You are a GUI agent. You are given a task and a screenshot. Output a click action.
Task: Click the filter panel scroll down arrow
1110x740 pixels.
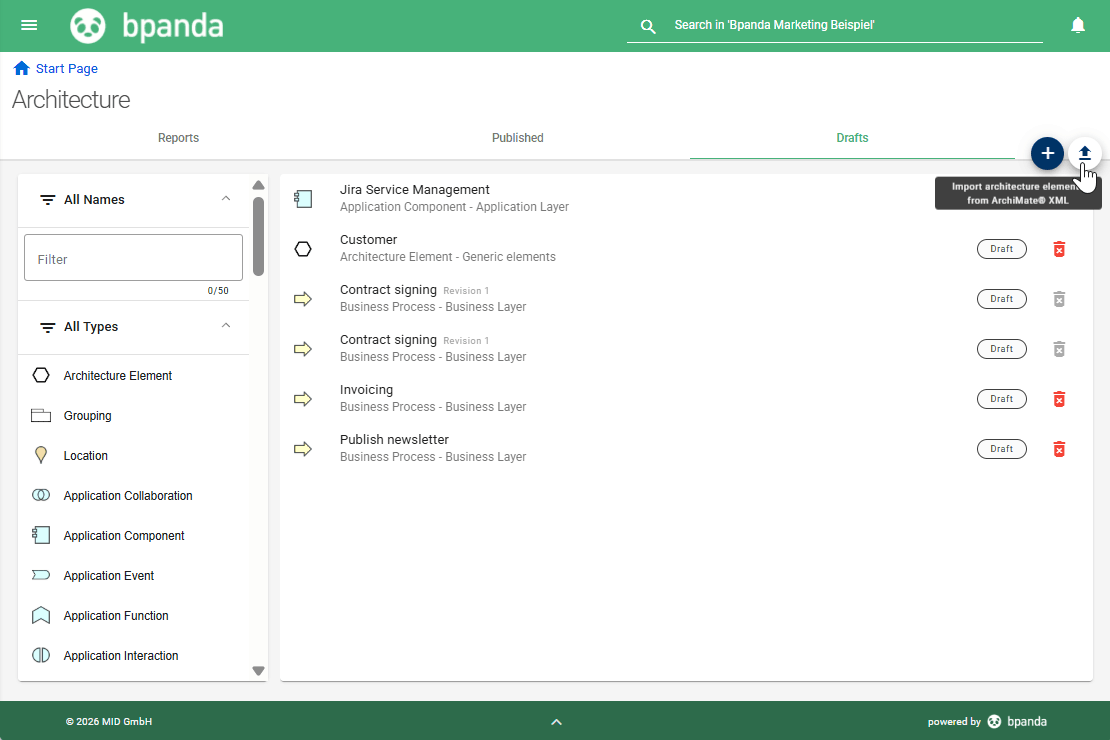pyautogui.click(x=258, y=671)
